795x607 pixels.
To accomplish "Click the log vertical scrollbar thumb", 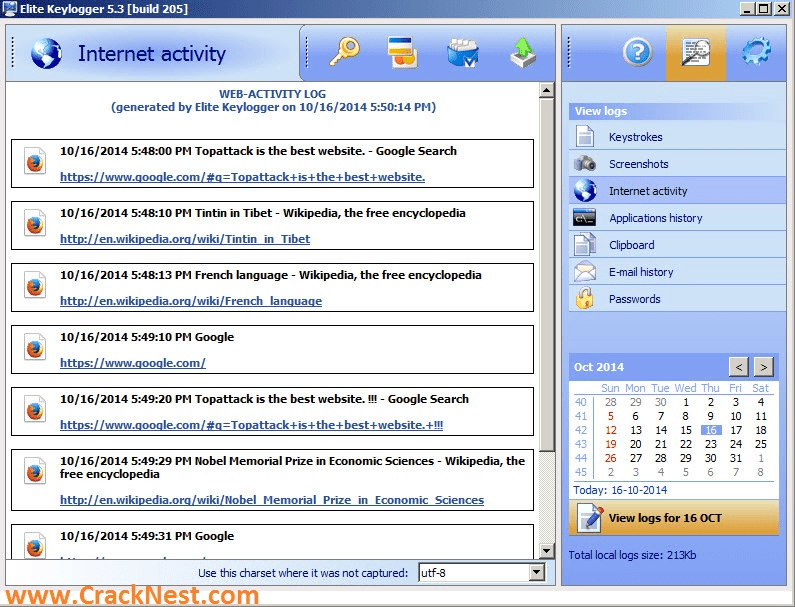I will pyautogui.click(x=547, y=274).
